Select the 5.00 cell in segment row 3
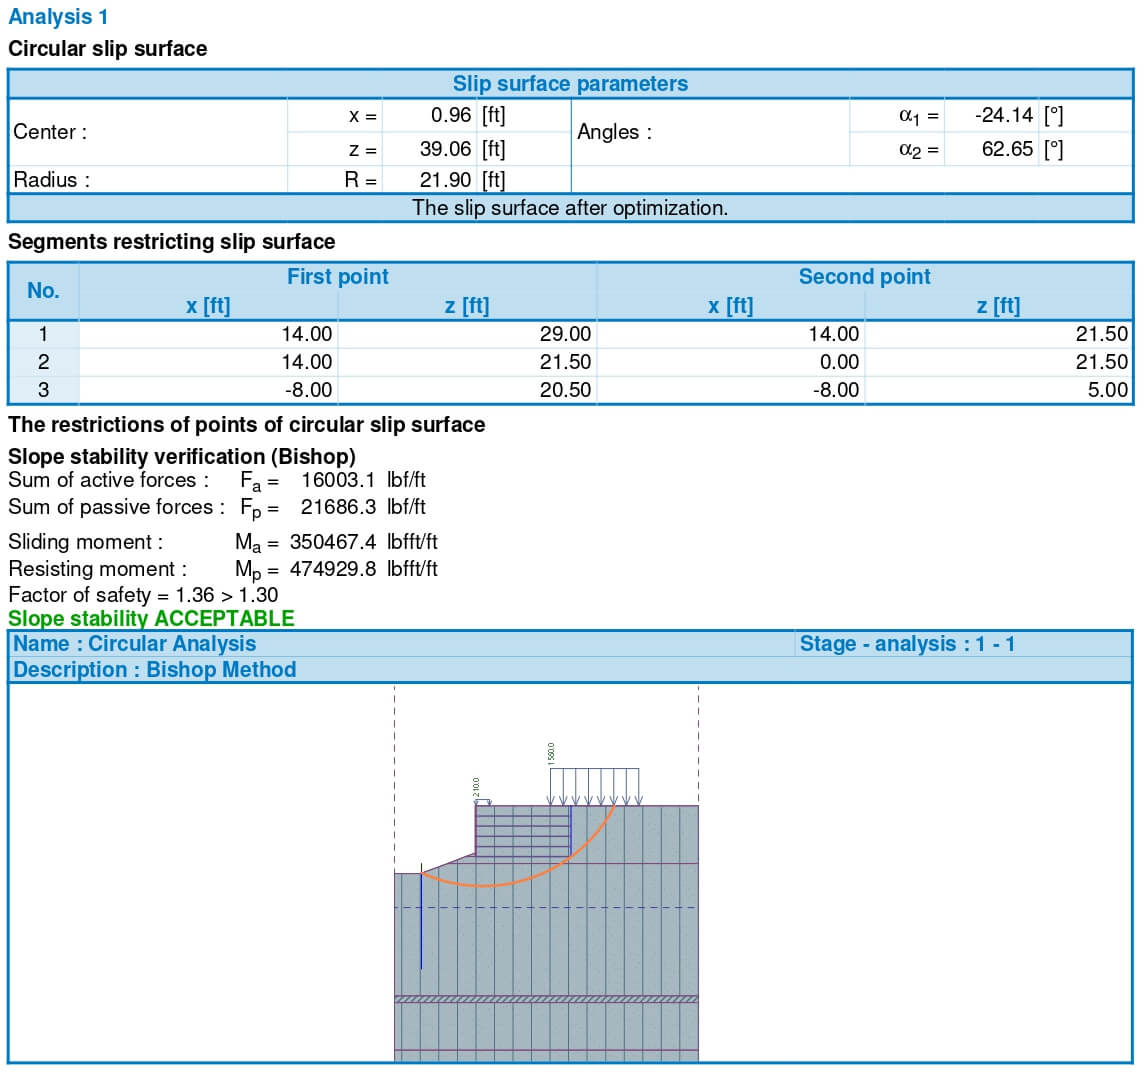This screenshot has height=1072, width=1147. point(1107,390)
